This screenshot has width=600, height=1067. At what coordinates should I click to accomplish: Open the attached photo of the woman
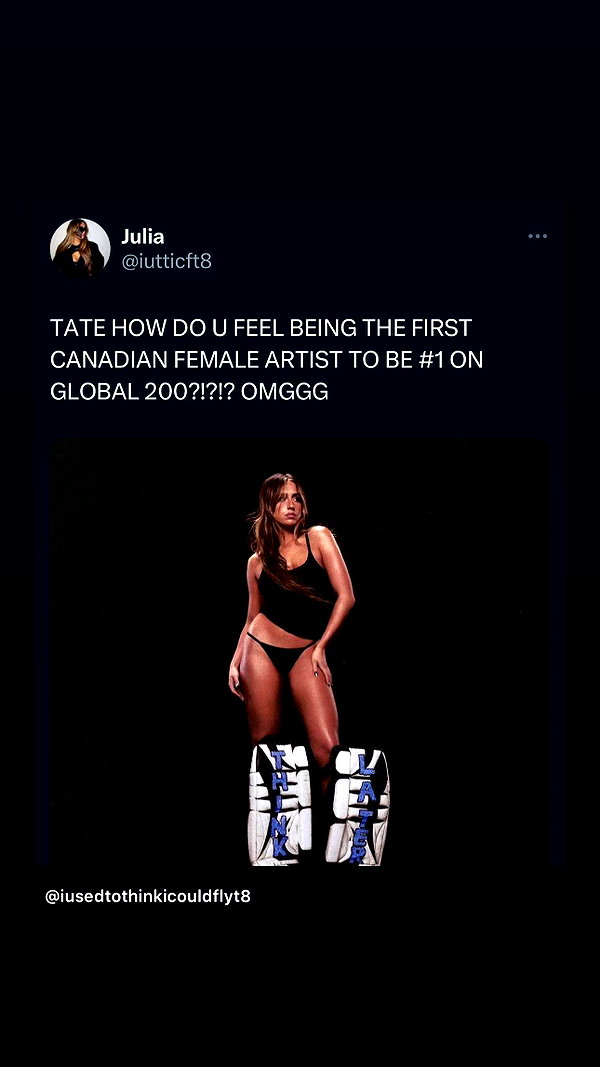(299, 653)
